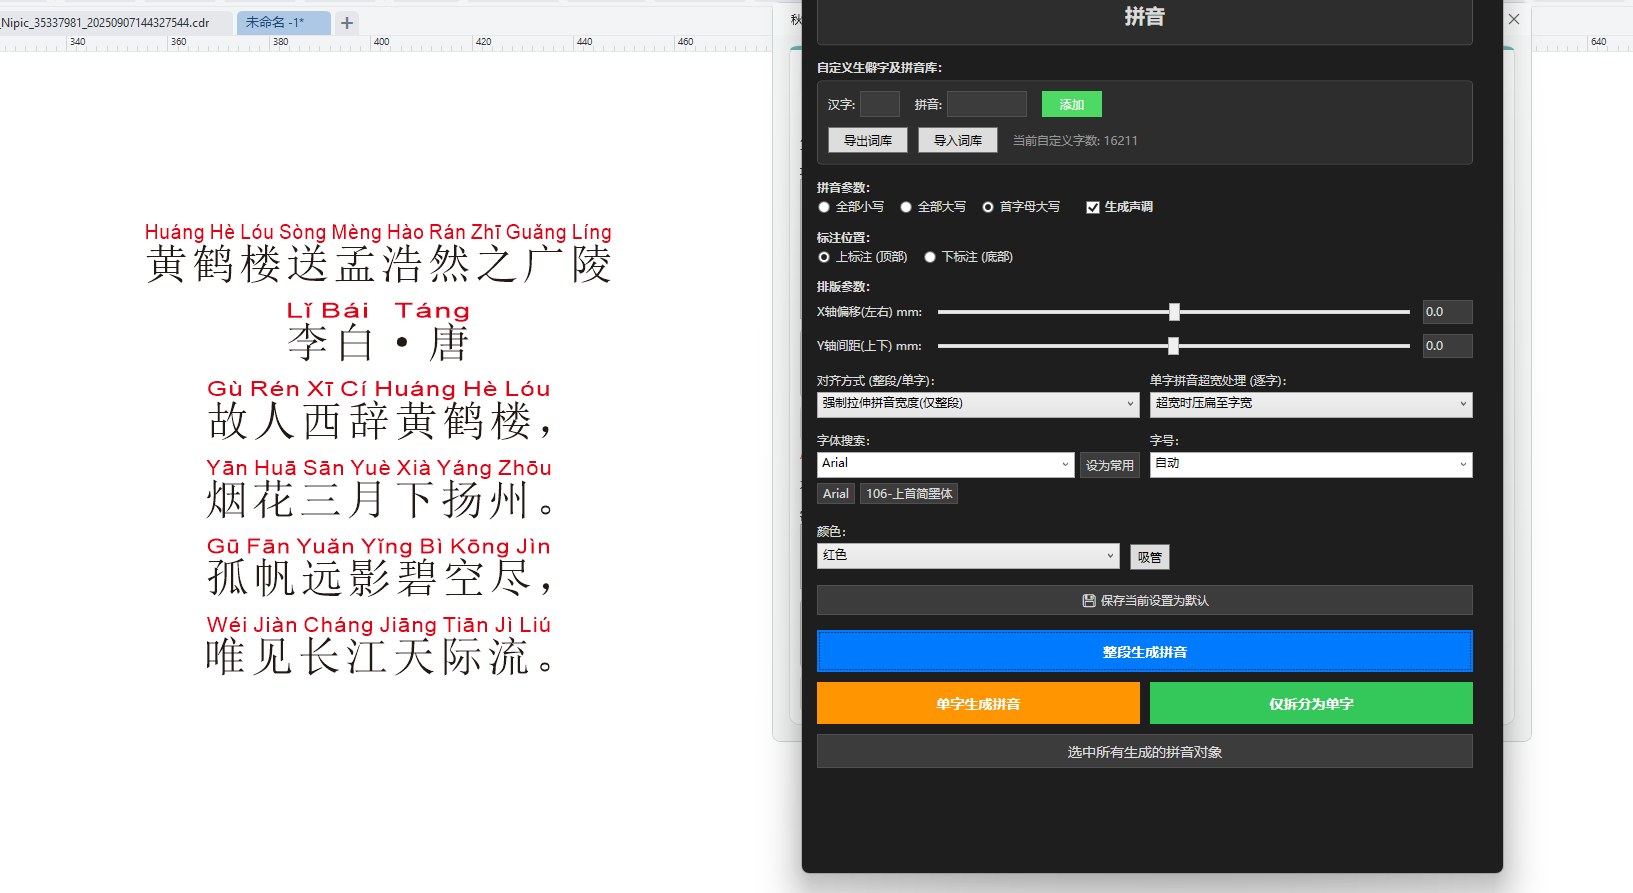Viewport: 1633px width, 893px height.
Task: Click 仅拆分为单字 green button
Action: [1311, 703]
